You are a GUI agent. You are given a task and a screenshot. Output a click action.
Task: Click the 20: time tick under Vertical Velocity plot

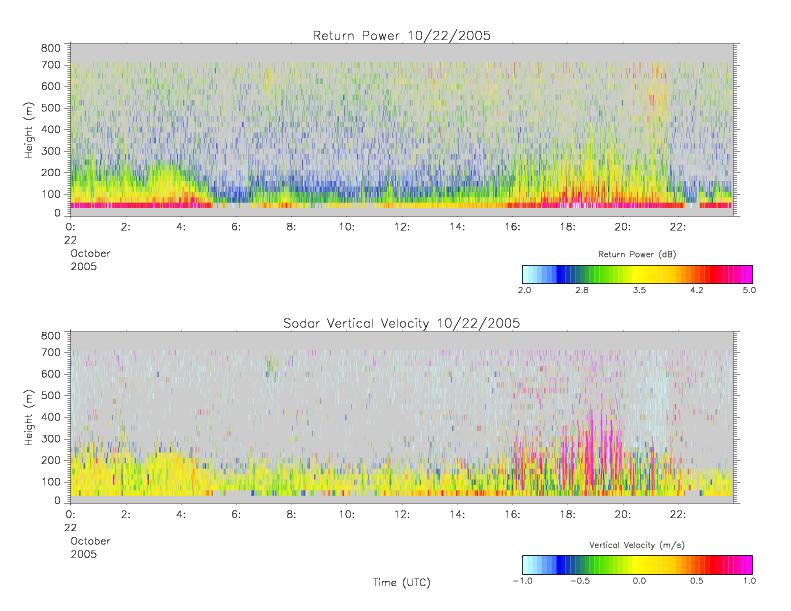(623, 515)
